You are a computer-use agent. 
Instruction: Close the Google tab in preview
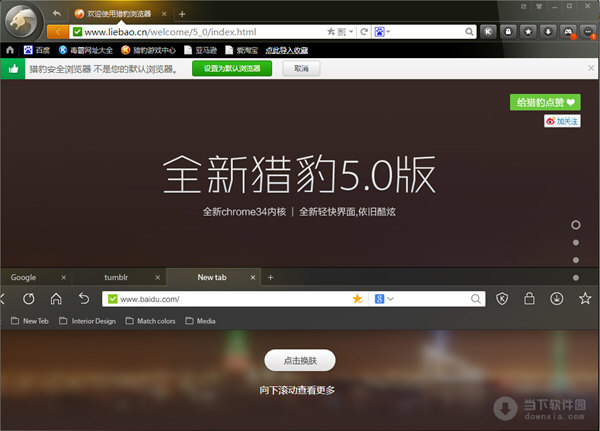pos(64,278)
